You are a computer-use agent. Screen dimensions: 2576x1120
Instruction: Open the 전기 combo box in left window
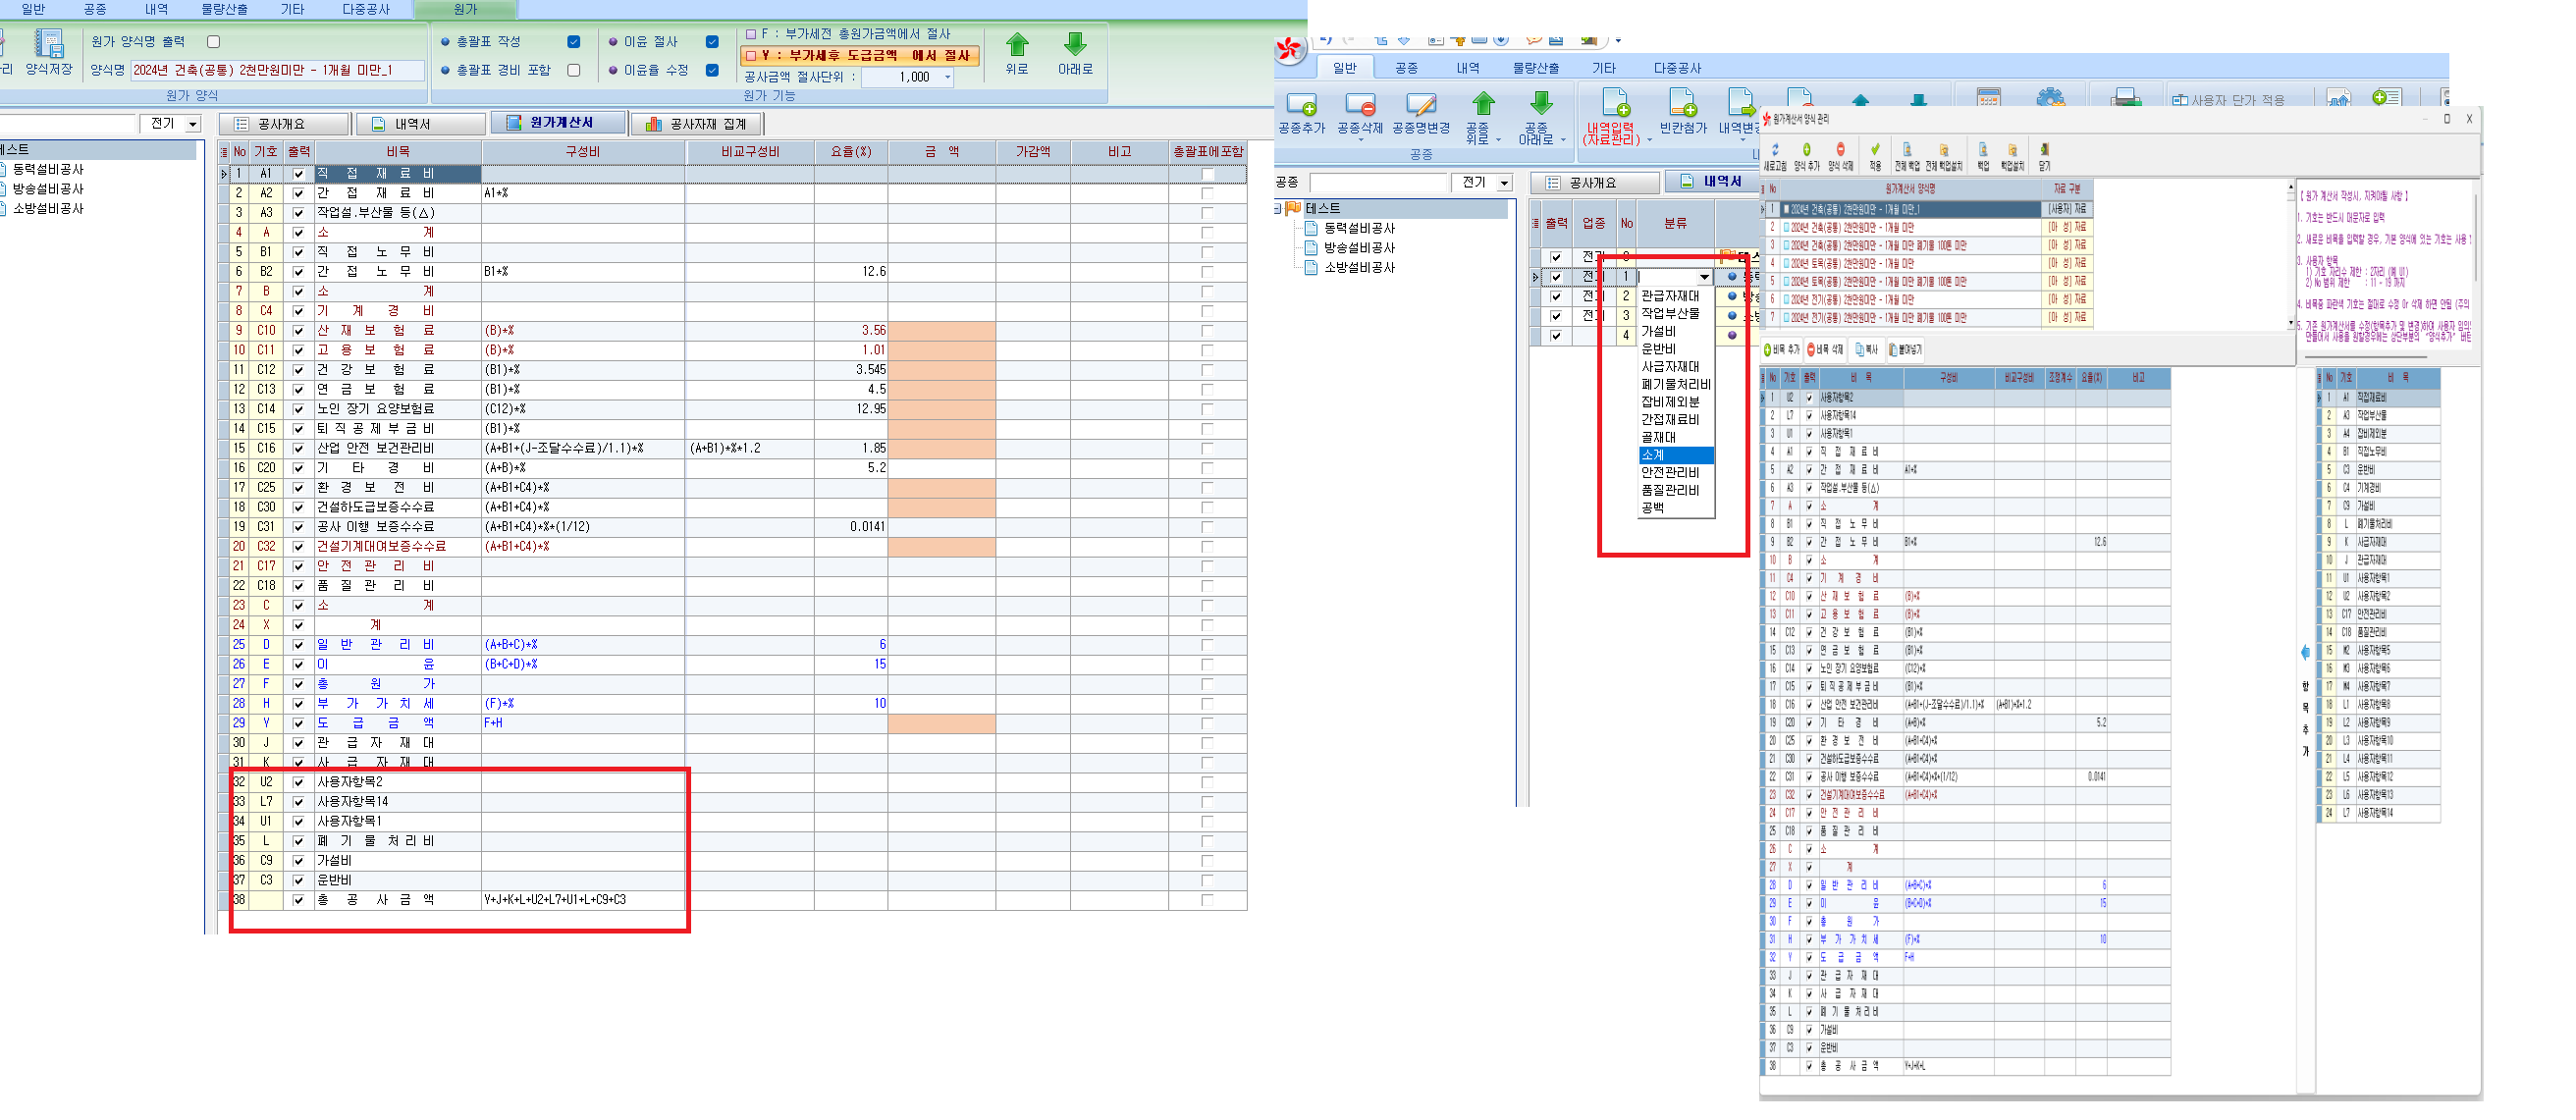point(192,124)
